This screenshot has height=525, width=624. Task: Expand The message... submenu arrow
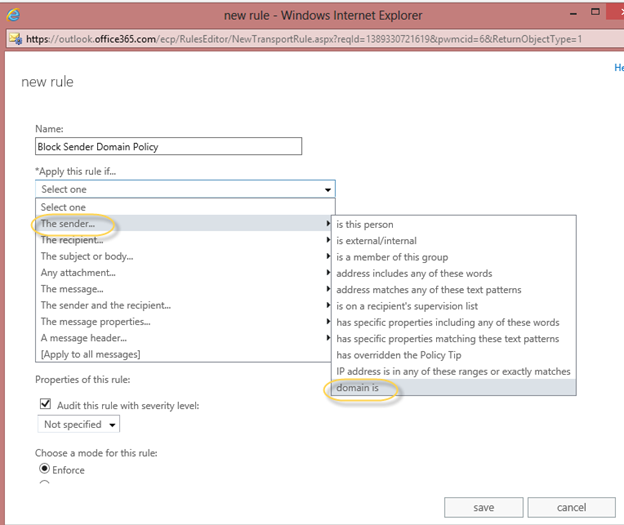[x=328, y=289]
